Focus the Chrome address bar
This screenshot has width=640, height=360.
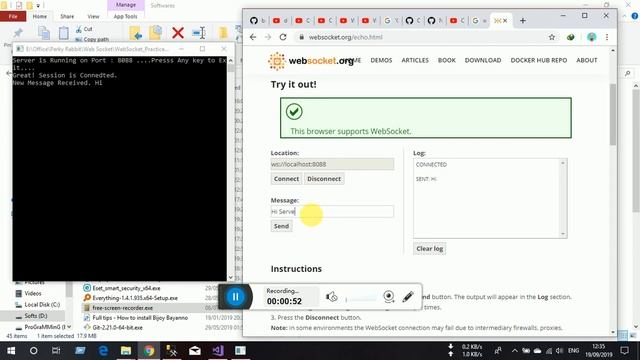click(x=420, y=37)
